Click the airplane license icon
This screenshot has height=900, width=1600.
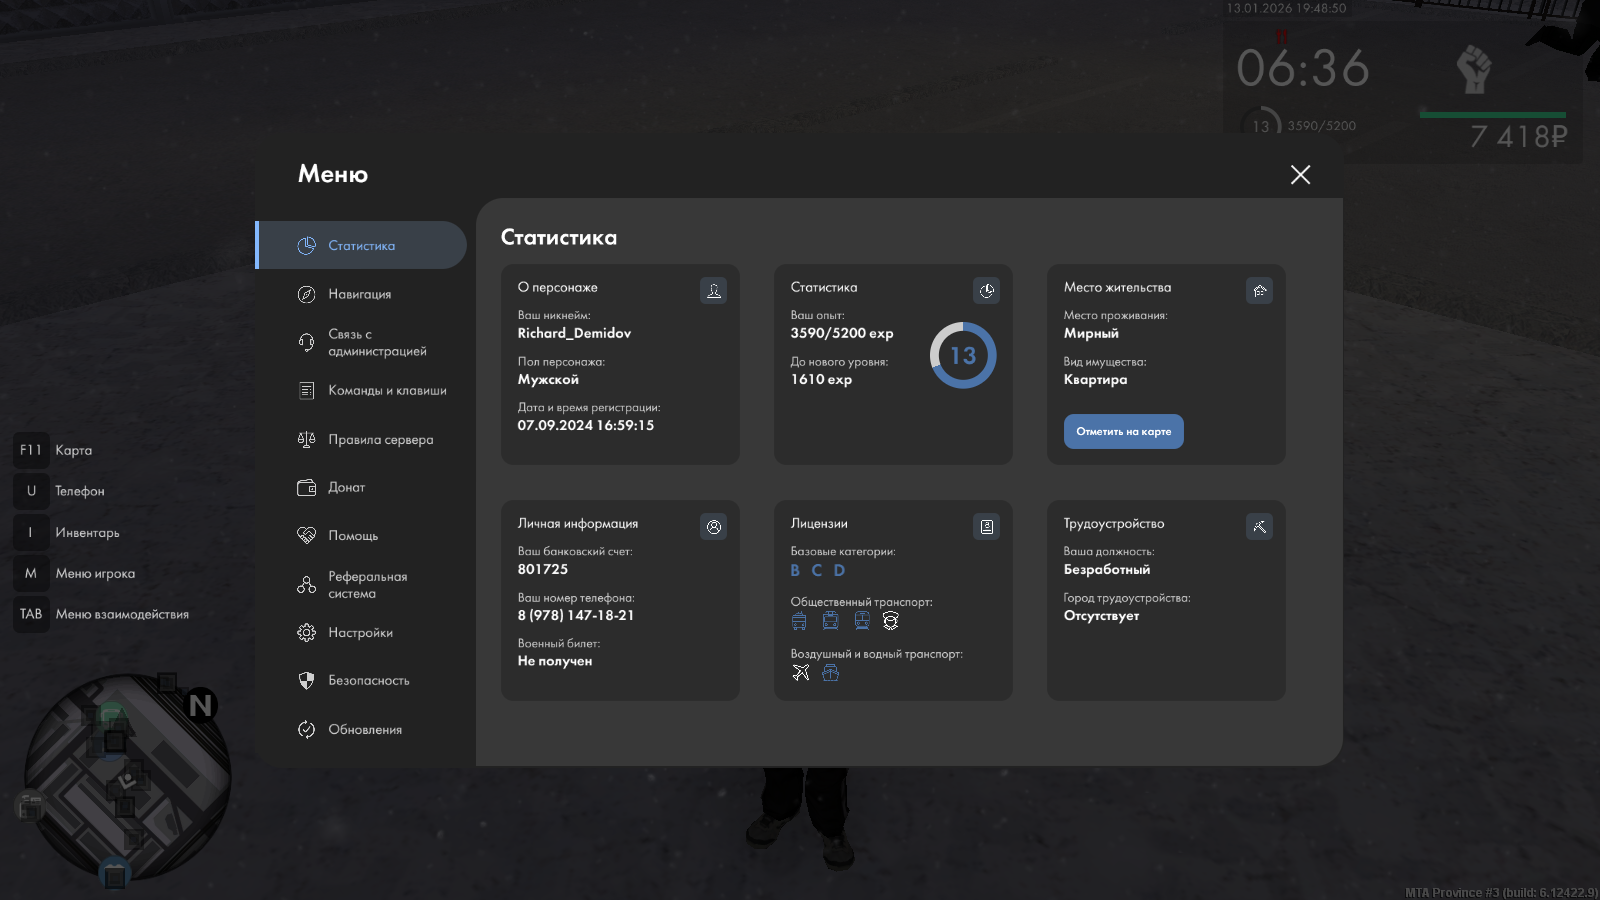pos(801,673)
